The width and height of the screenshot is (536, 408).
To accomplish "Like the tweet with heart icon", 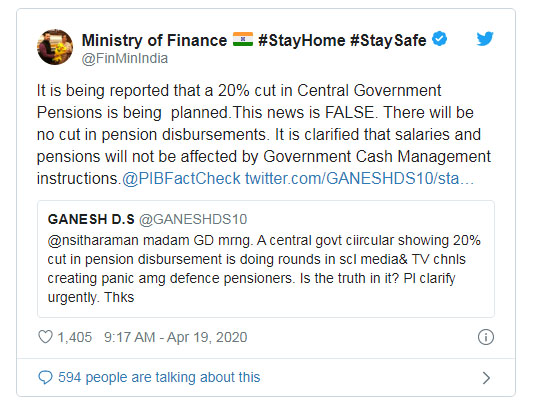I will coord(45,337).
